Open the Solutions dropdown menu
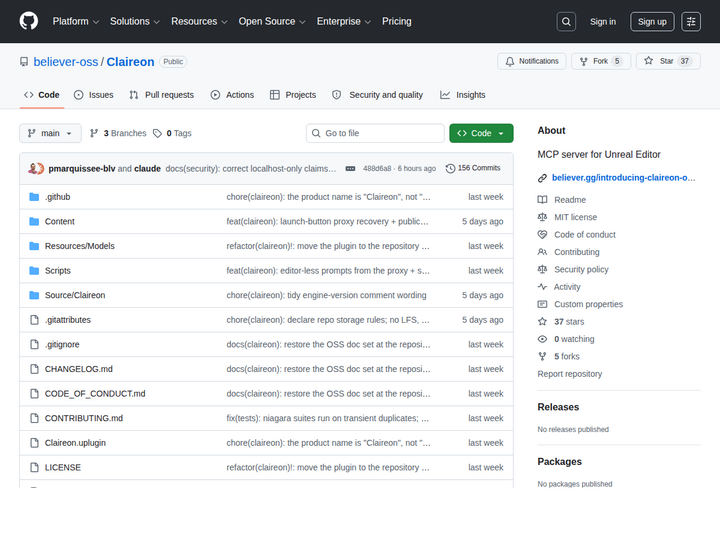Viewport: 720px width, 540px height. click(135, 22)
